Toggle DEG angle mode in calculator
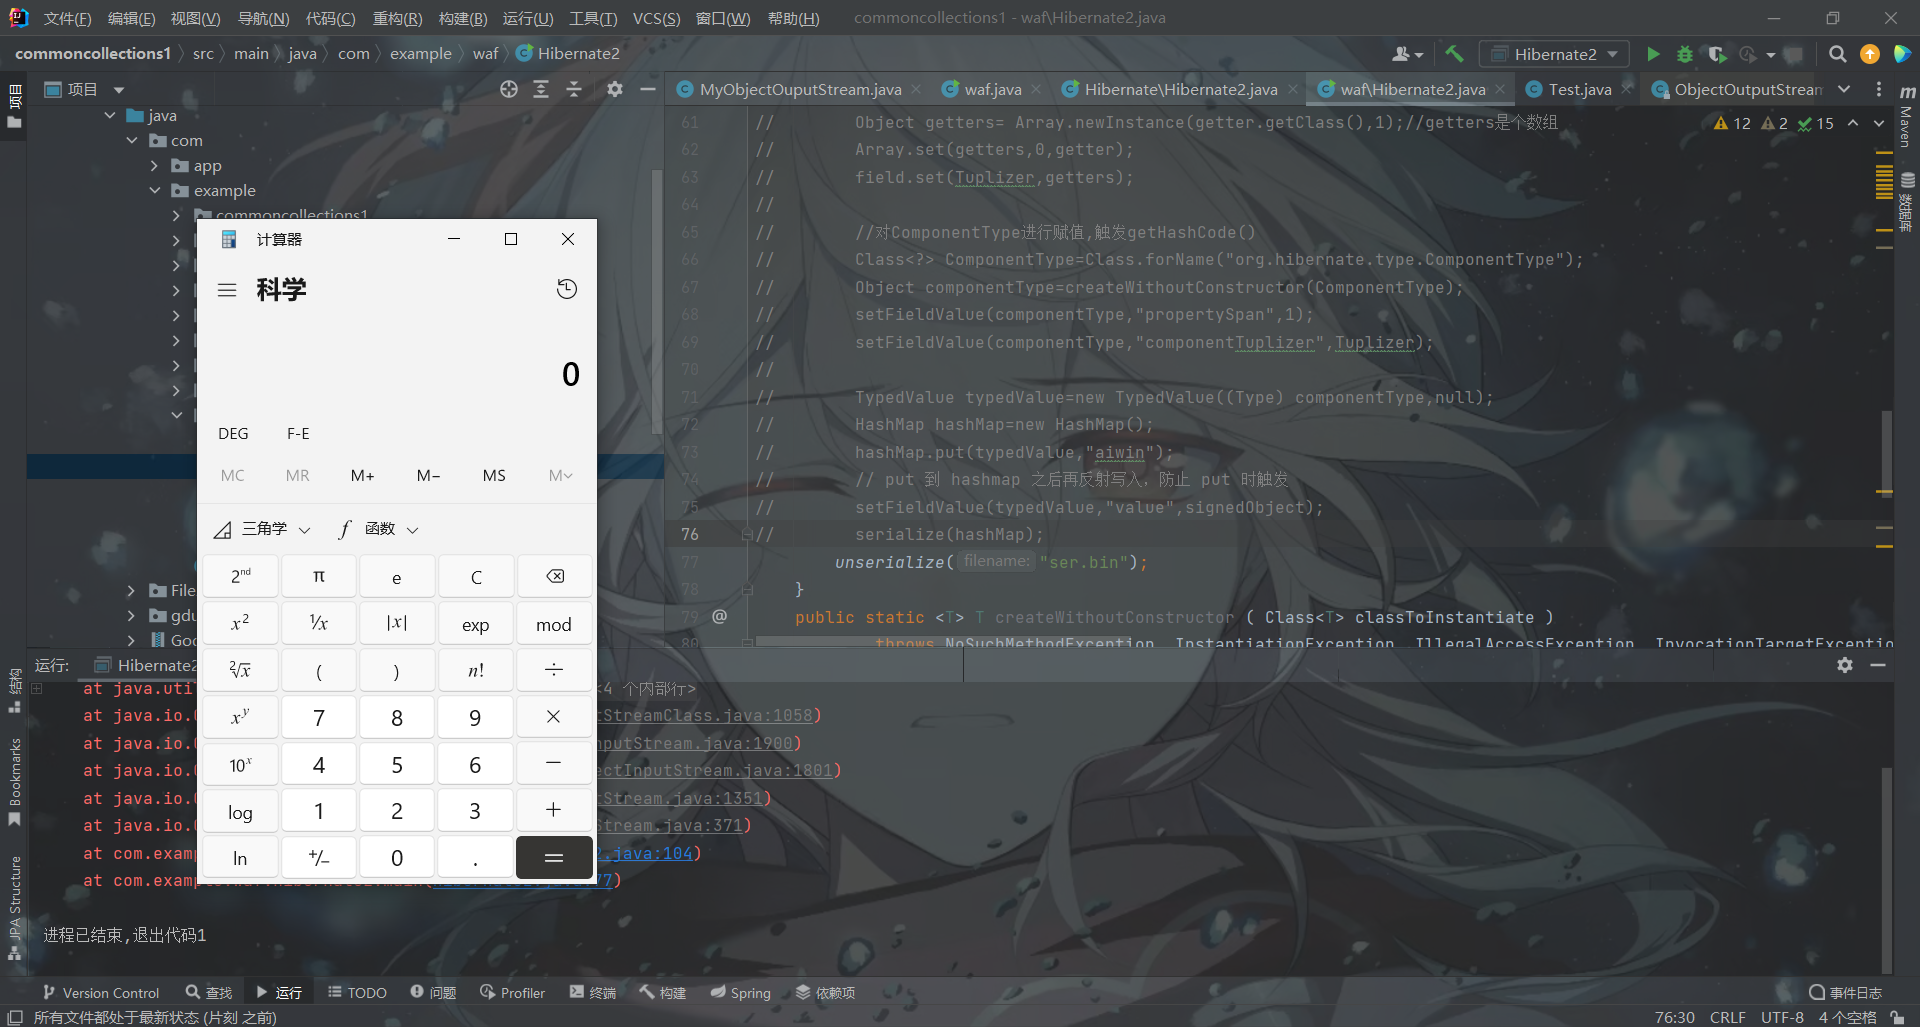 click(x=233, y=433)
